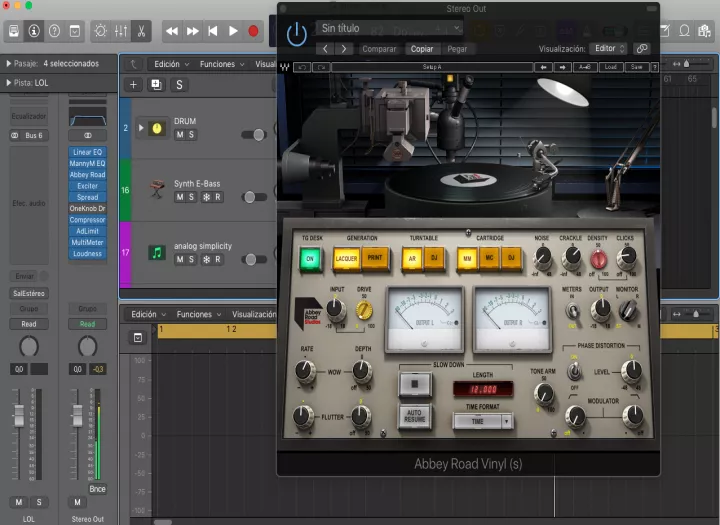Viewport: 720px width, 525px height.
Task: Click the Fast Forward transport button
Action: point(192,31)
